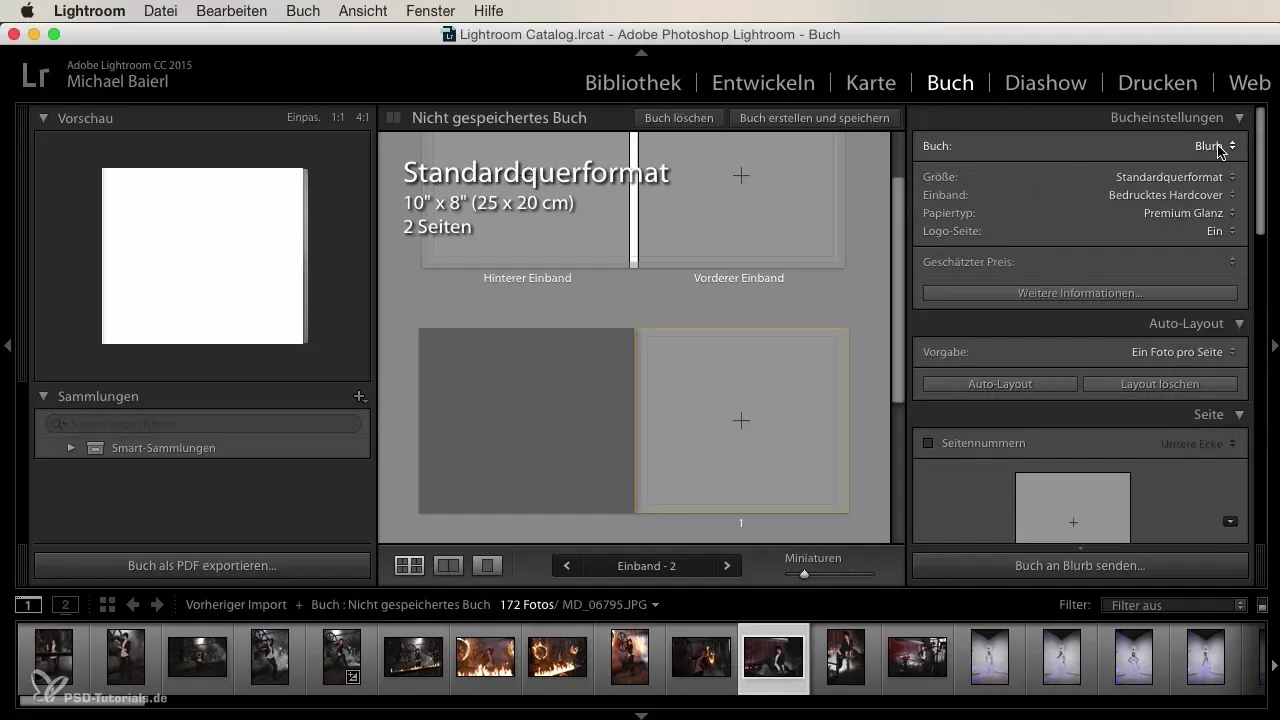This screenshot has height=720, width=1280.
Task: Expand Smart-Sammlungen tree item
Action: pos(71,448)
